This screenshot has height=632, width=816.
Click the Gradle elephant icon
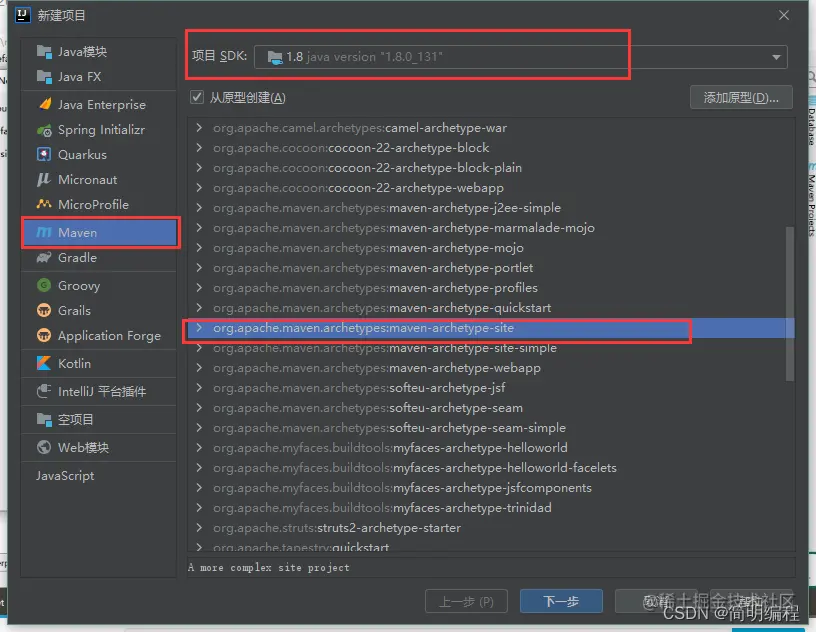tap(44, 258)
